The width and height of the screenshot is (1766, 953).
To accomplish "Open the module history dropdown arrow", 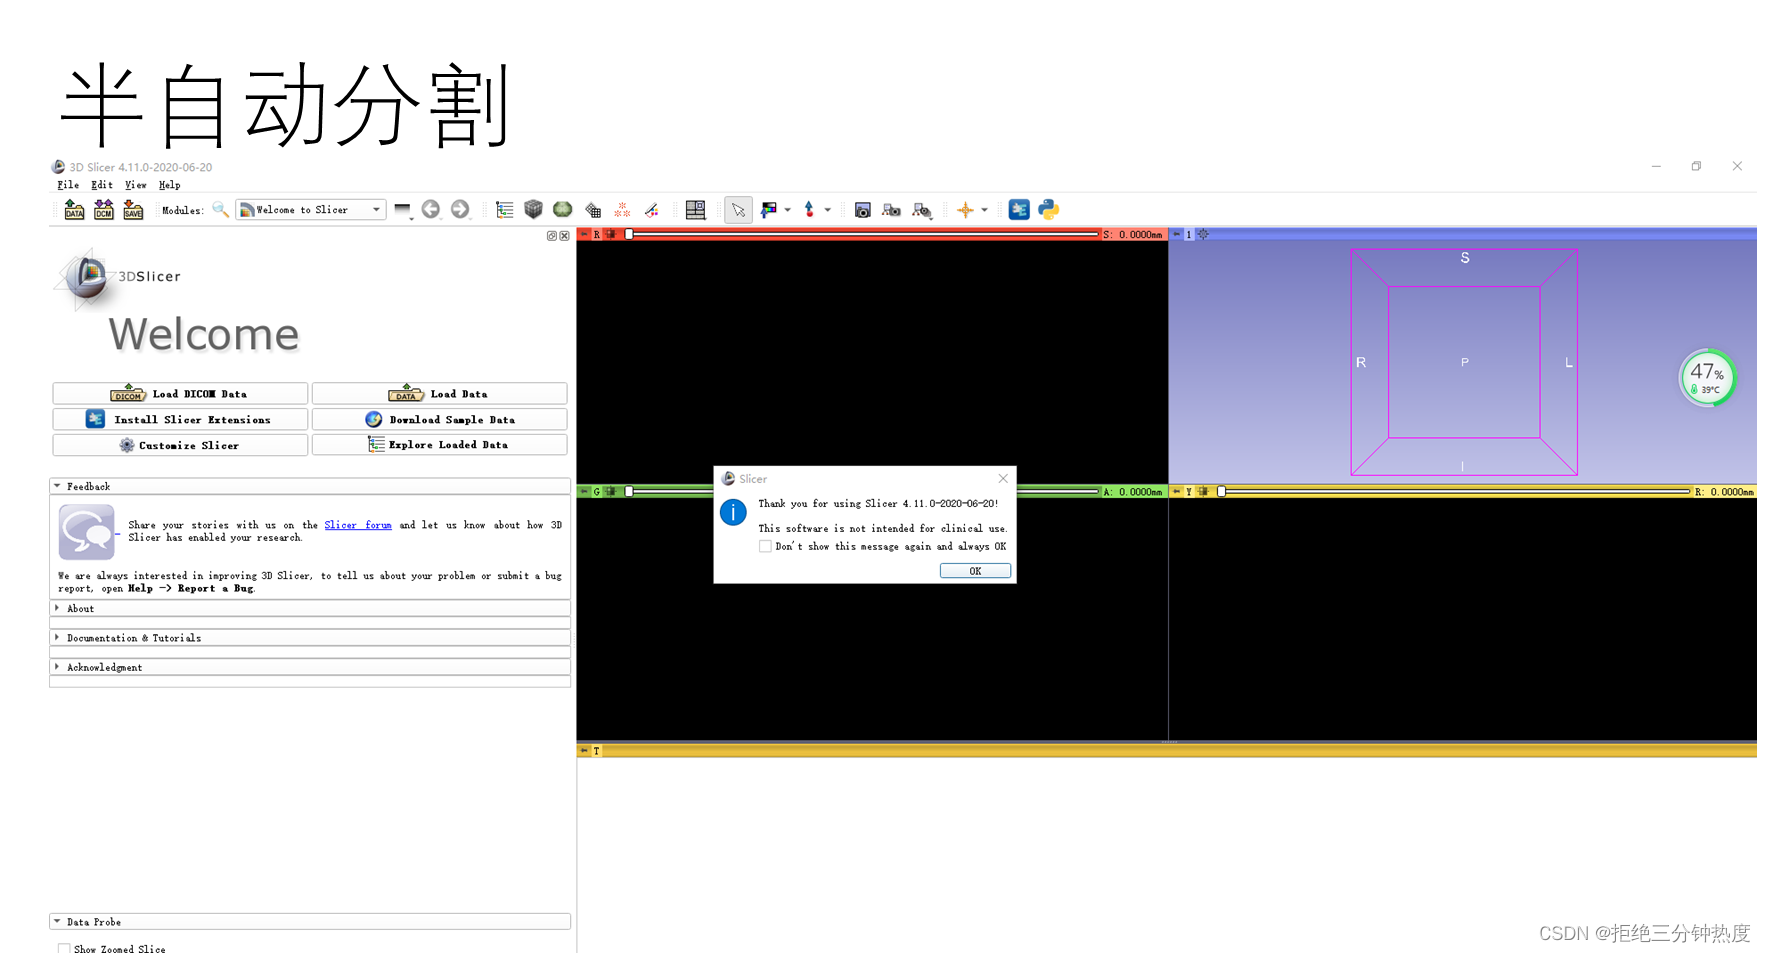I will tap(403, 210).
